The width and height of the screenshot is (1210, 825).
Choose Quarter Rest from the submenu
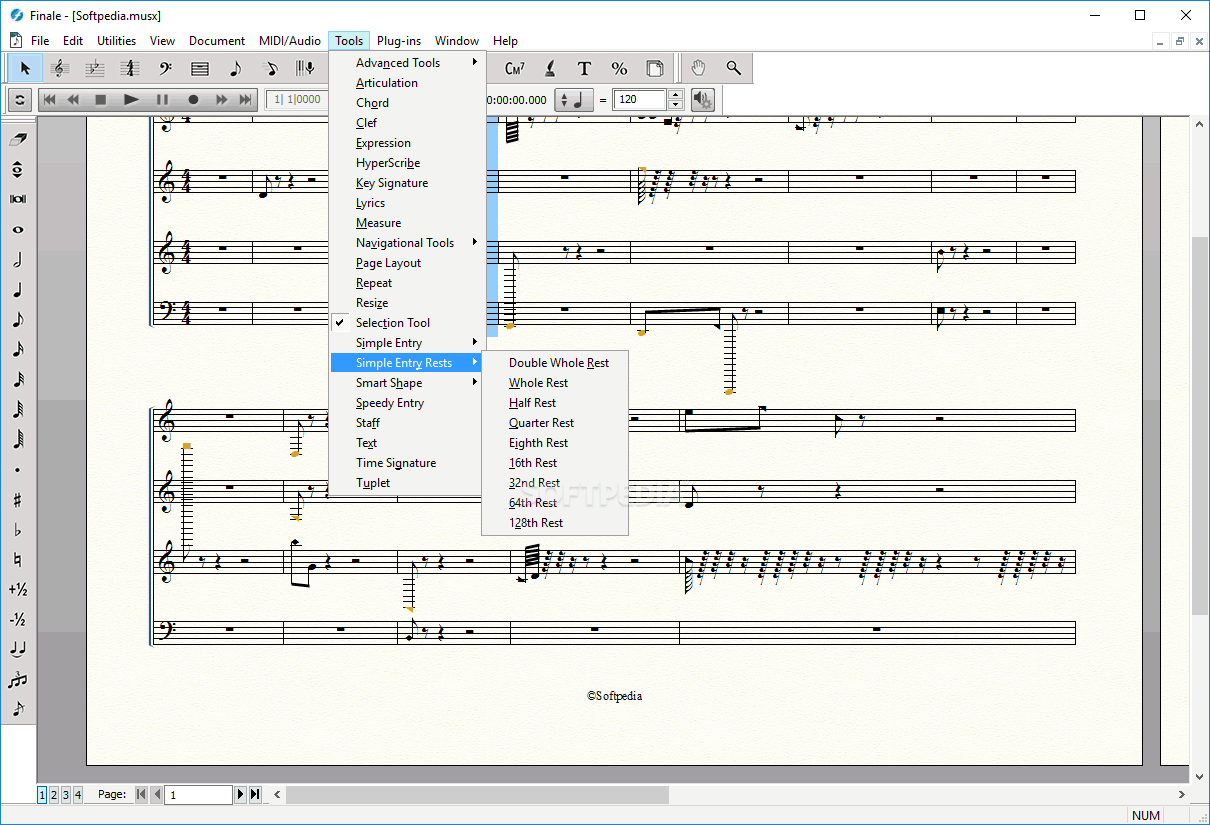[541, 423]
